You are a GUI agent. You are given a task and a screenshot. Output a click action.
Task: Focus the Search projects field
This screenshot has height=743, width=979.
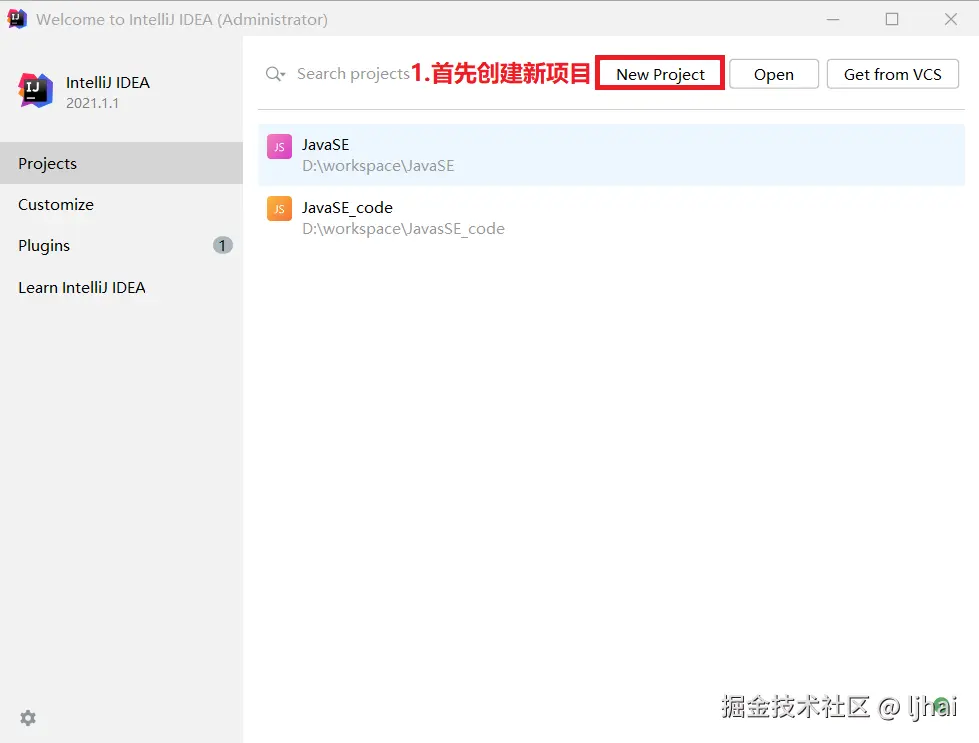pos(353,74)
